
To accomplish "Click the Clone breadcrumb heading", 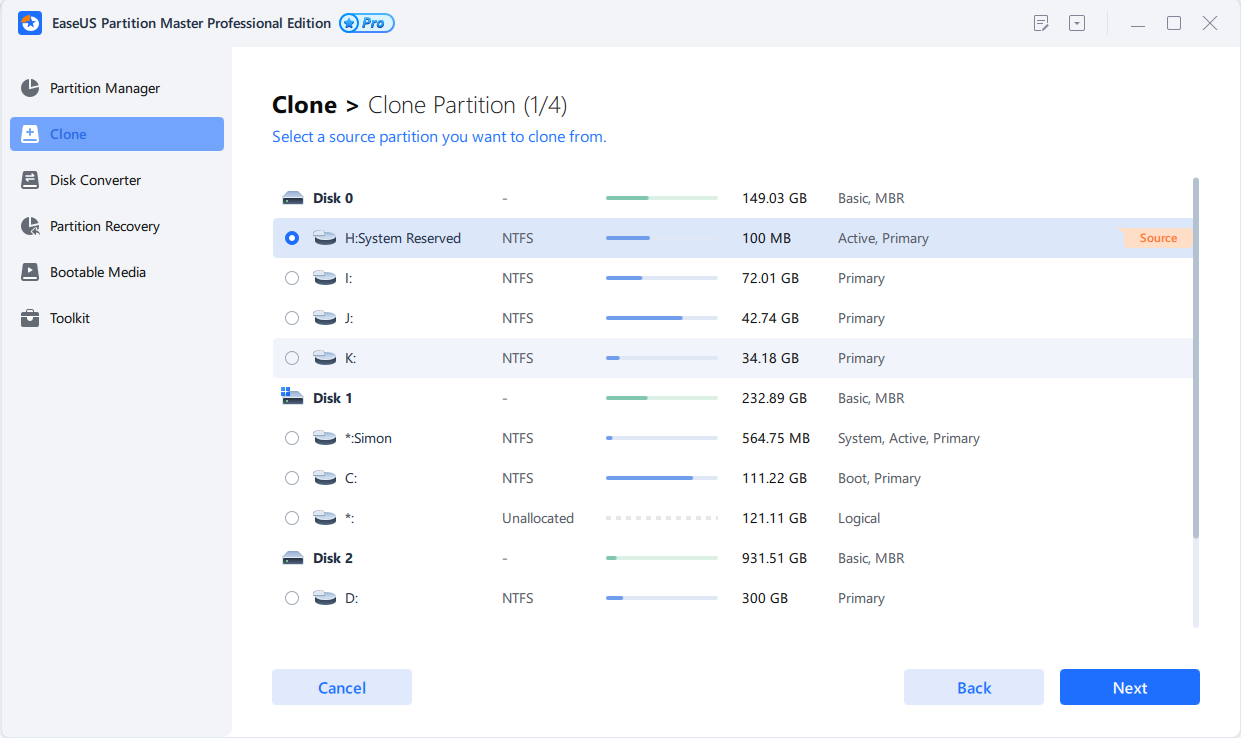I will point(304,105).
